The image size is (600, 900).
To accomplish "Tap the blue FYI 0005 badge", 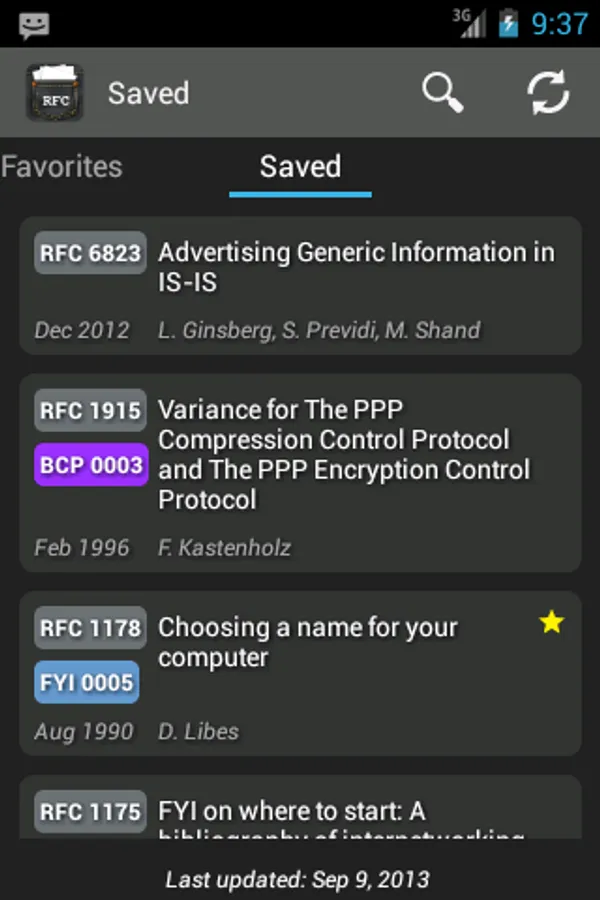I will point(87,682).
